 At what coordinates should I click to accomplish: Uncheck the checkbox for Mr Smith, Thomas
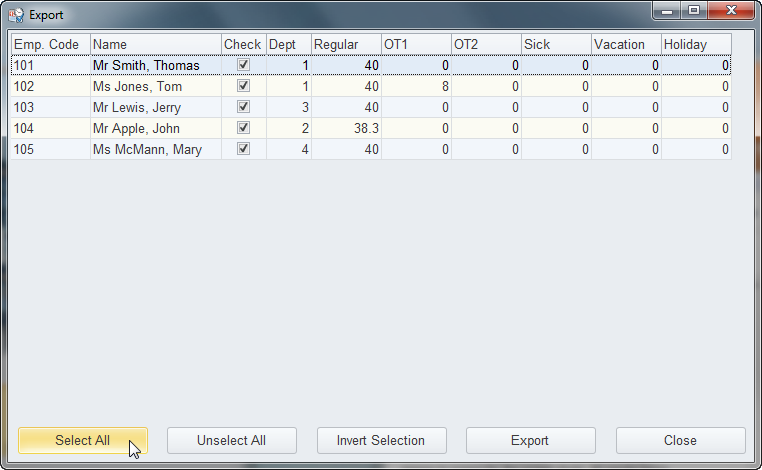243,65
